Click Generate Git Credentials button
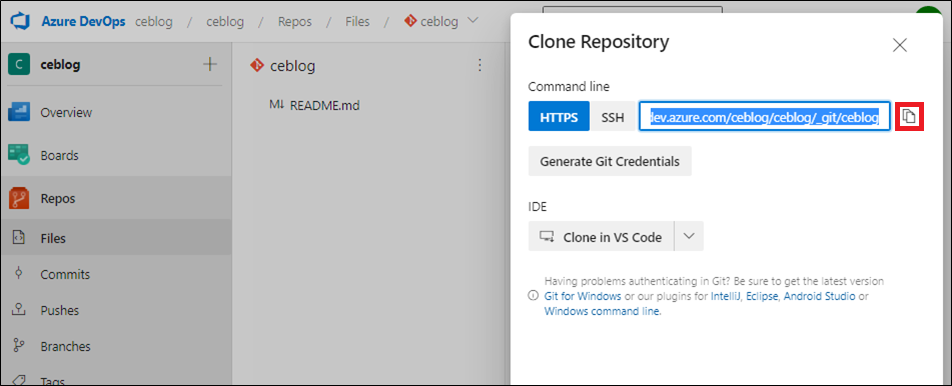 [x=610, y=161]
